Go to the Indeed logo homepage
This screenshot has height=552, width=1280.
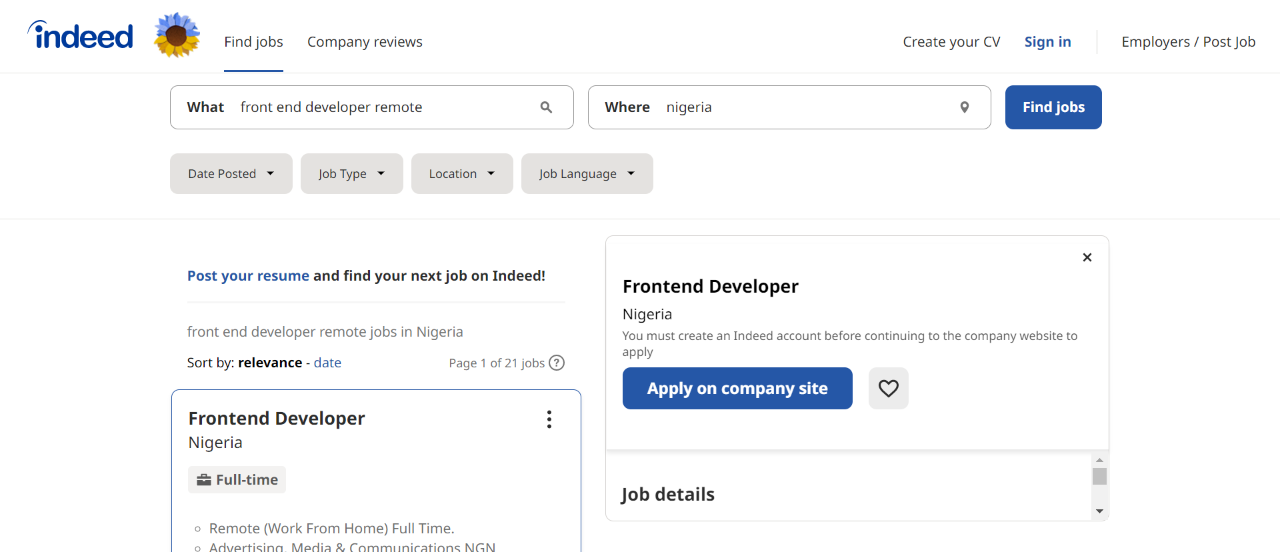coord(80,36)
